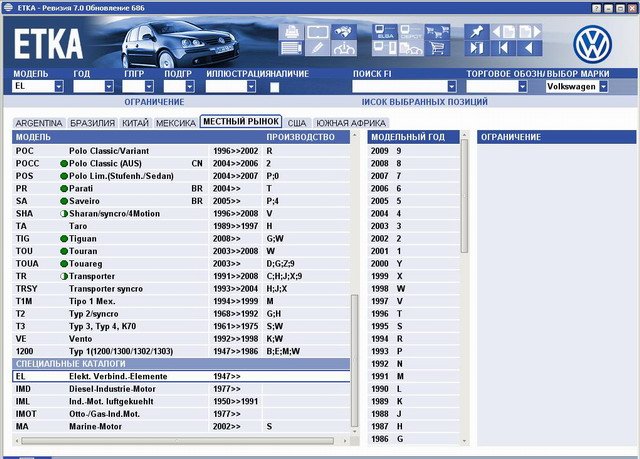
Task: Click the help question mark in title bar
Action: (597, 8)
